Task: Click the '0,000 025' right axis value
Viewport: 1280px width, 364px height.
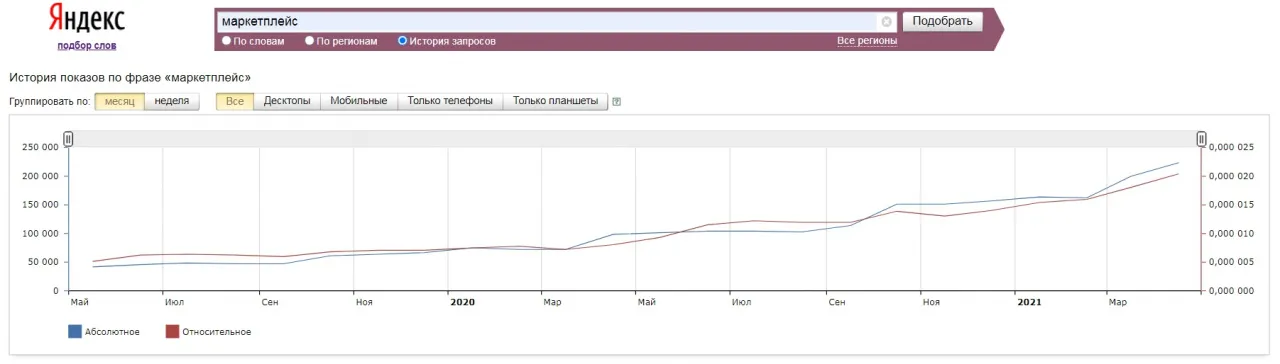Action: (x=1231, y=148)
